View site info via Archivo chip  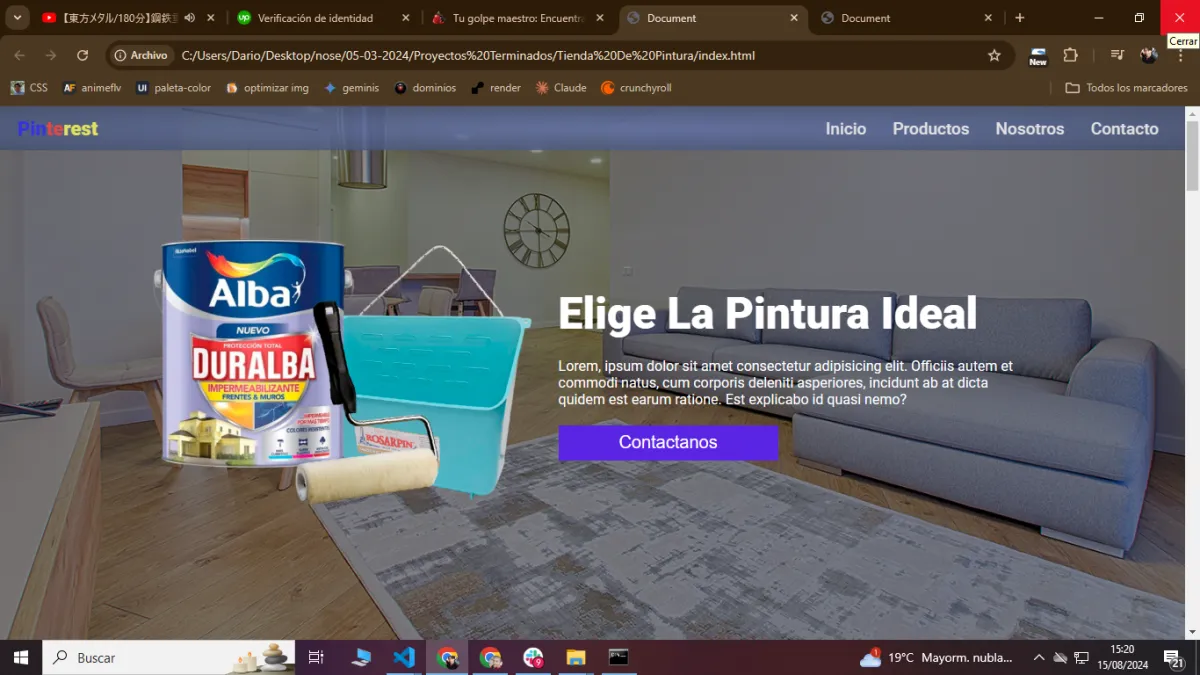[140, 56]
